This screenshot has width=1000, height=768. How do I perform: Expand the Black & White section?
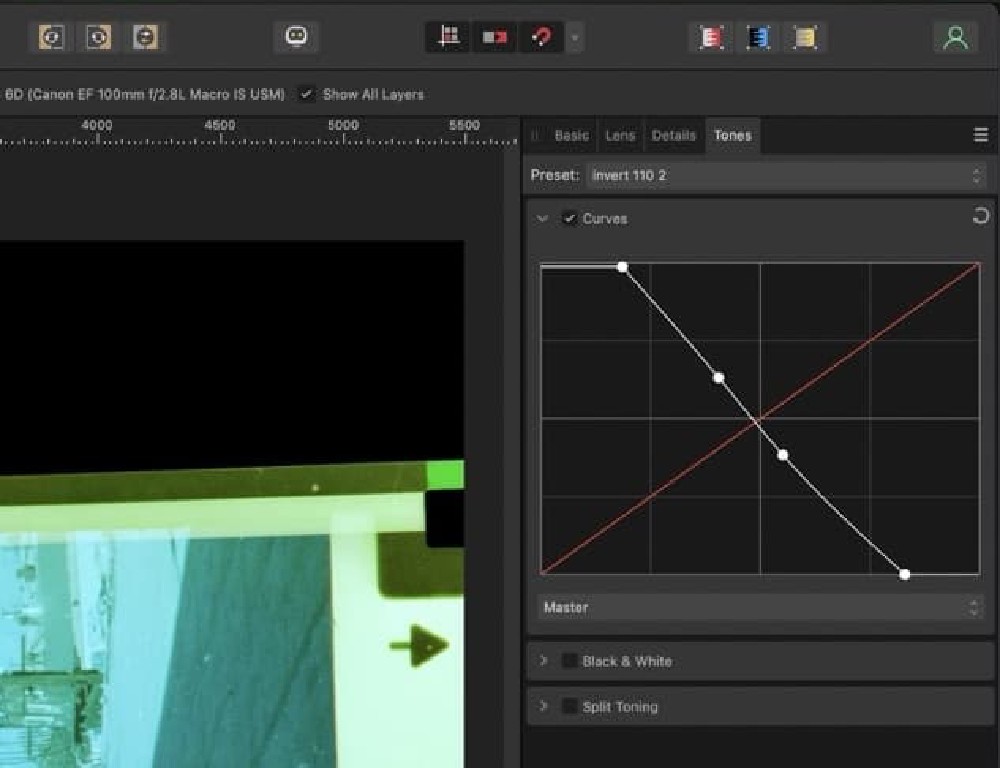point(543,660)
